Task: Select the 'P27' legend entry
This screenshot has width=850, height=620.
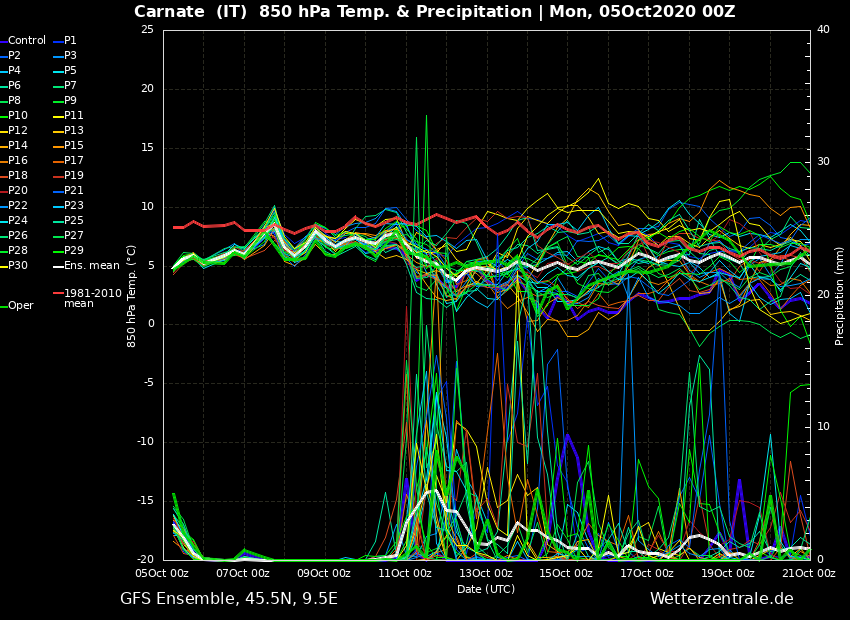Action: point(73,235)
